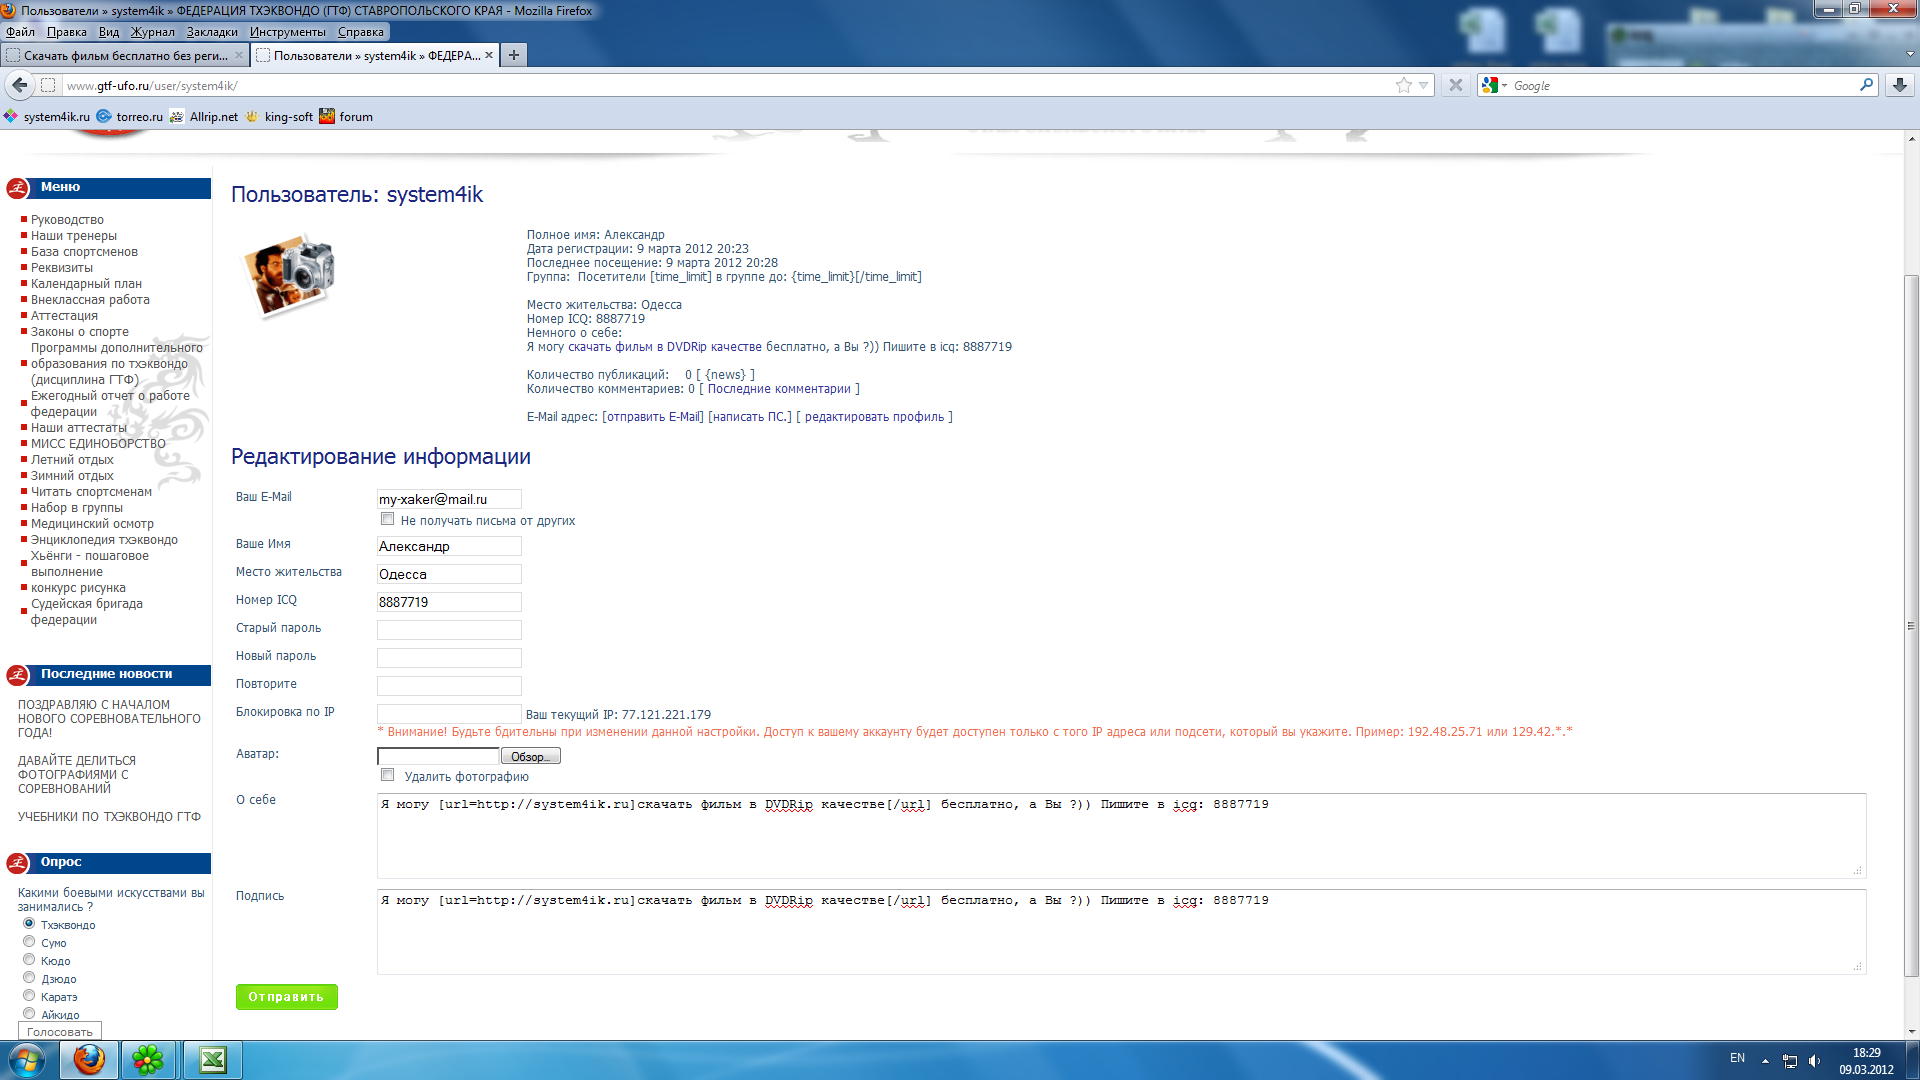Open the downloads arrow button

[x=1899, y=85]
